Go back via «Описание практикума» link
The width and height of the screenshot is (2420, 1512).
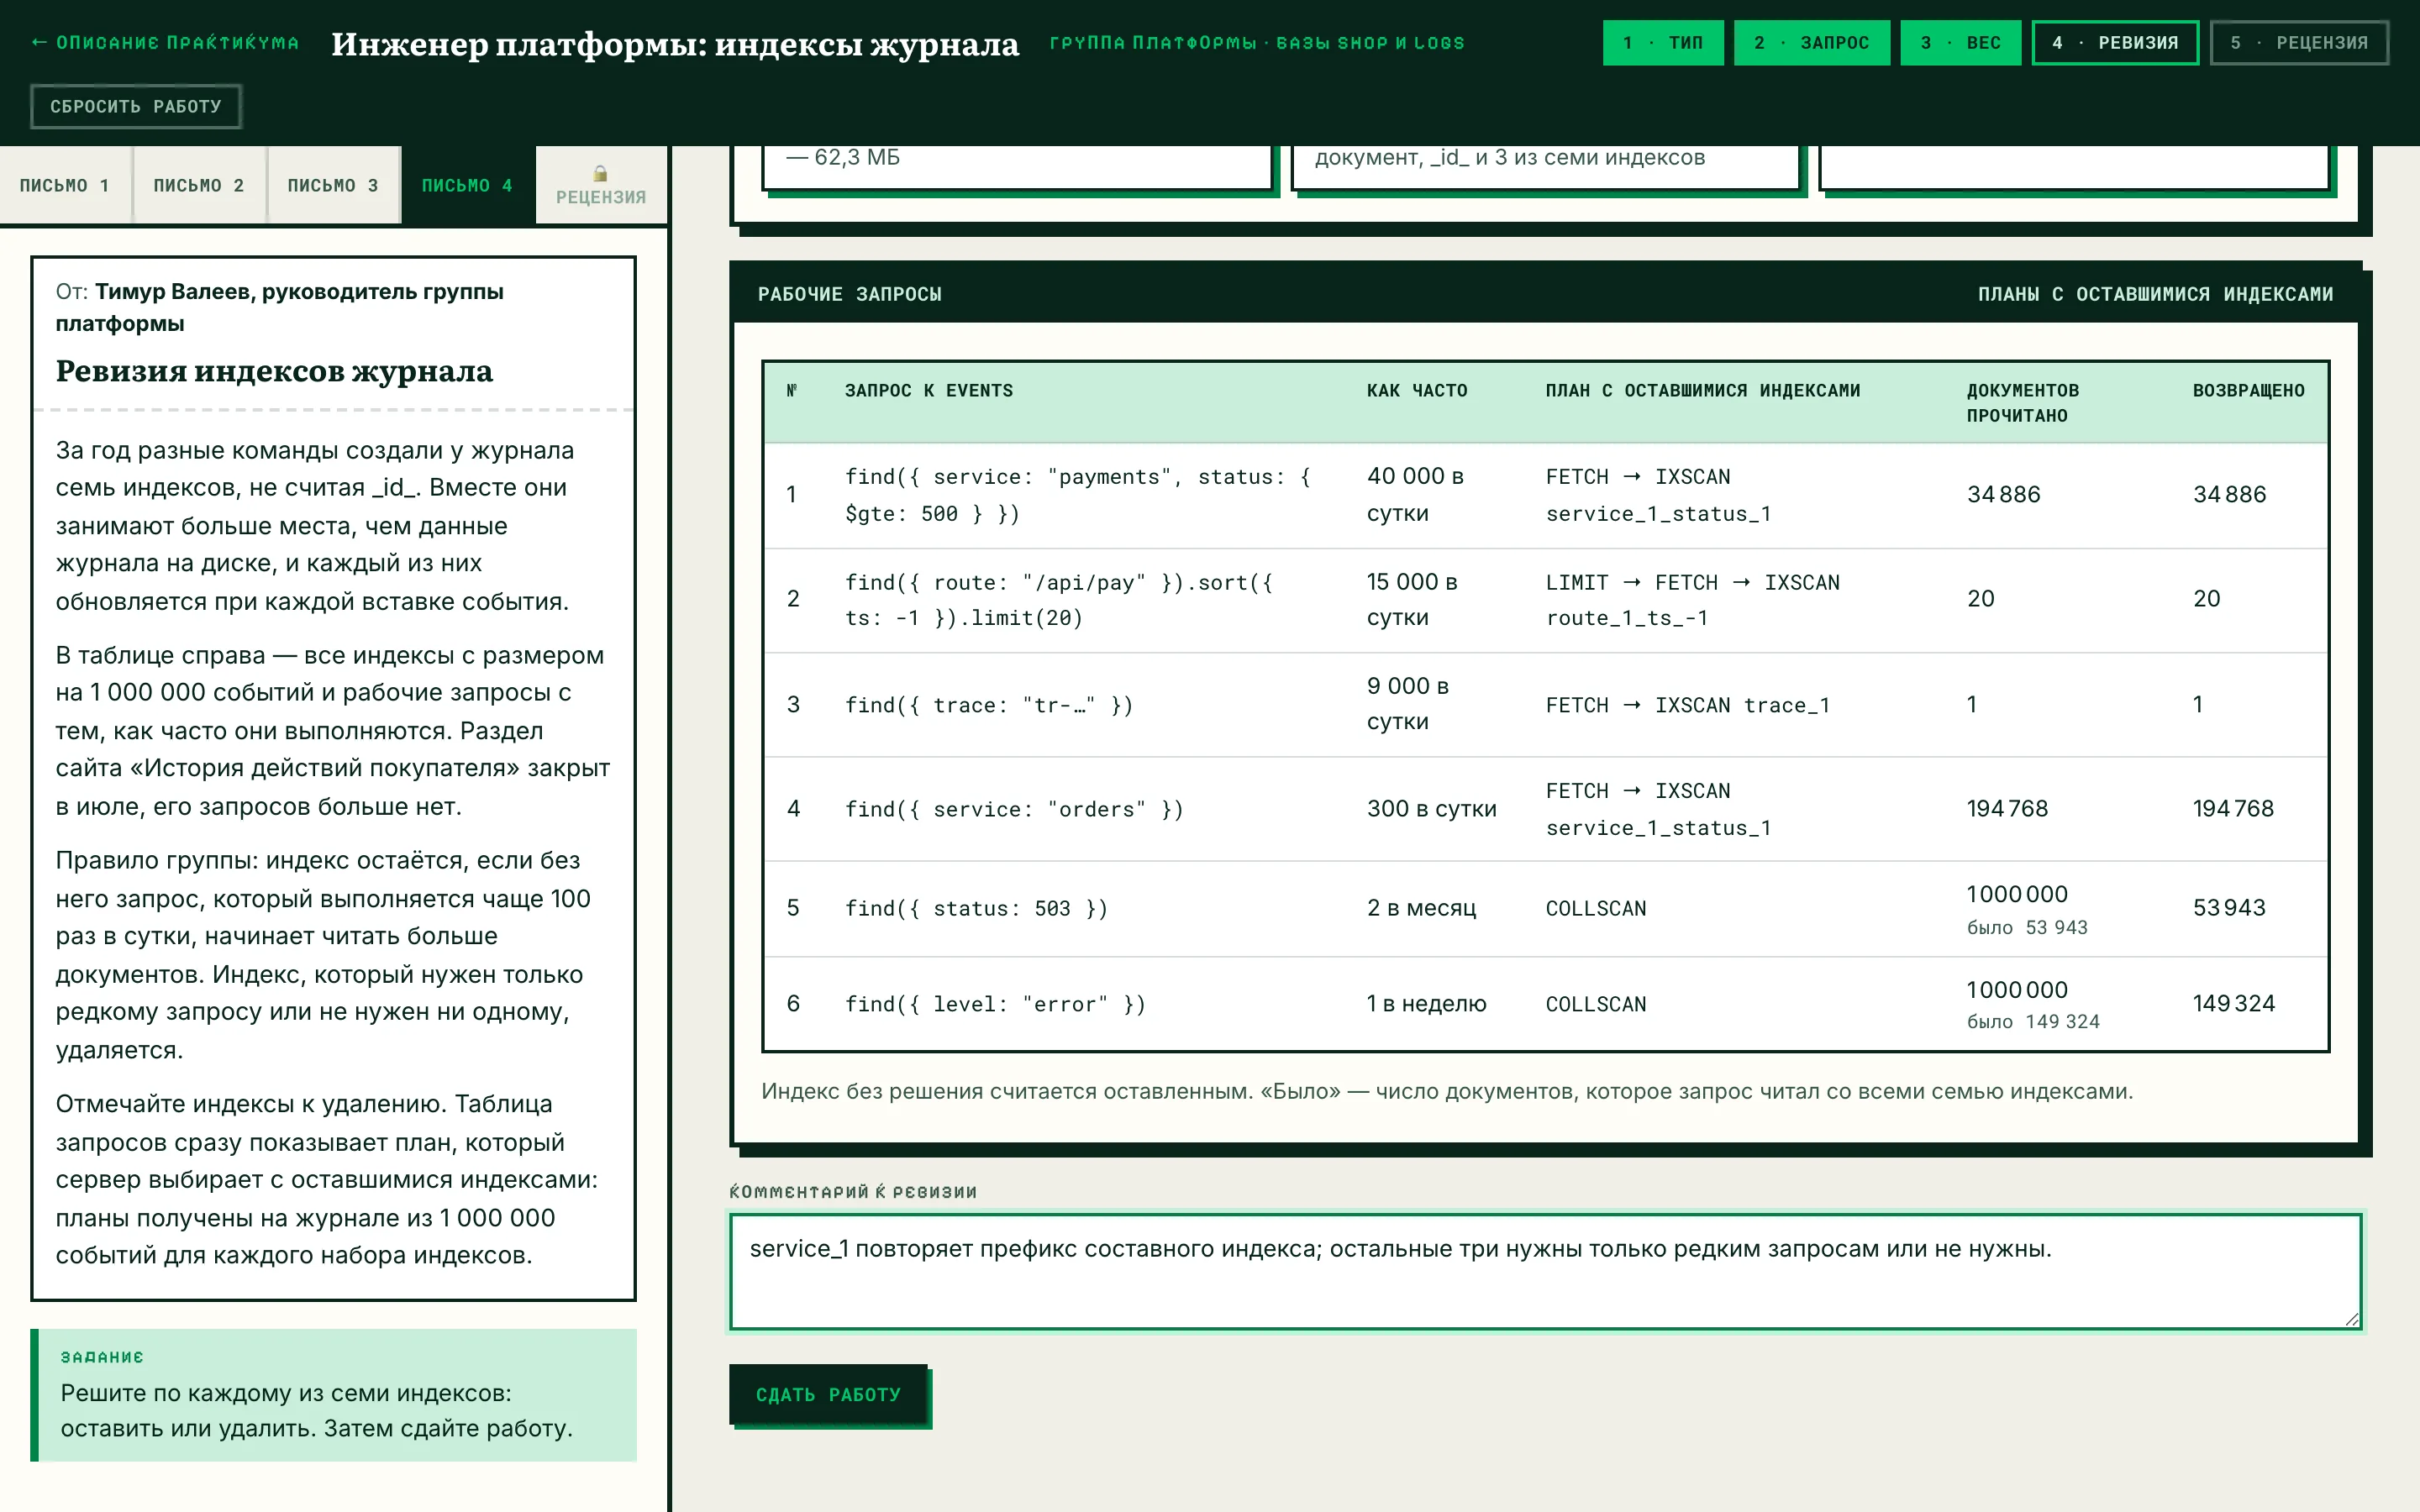tap(165, 43)
